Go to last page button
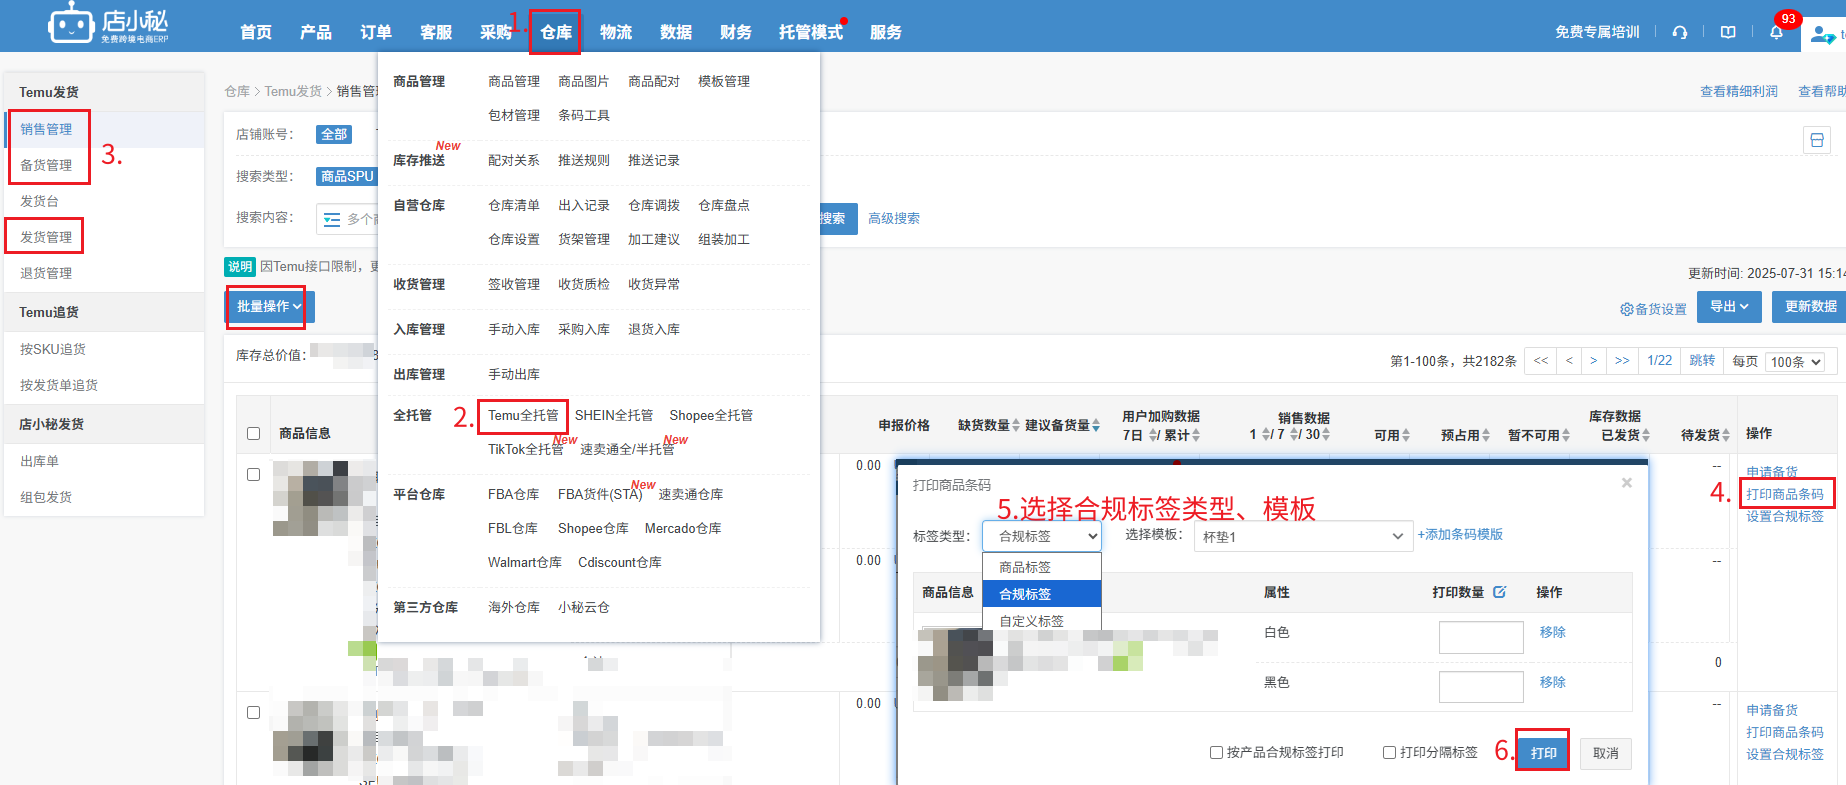Image resolution: width=1846 pixels, height=785 pixels. (x=1622, y=361)
